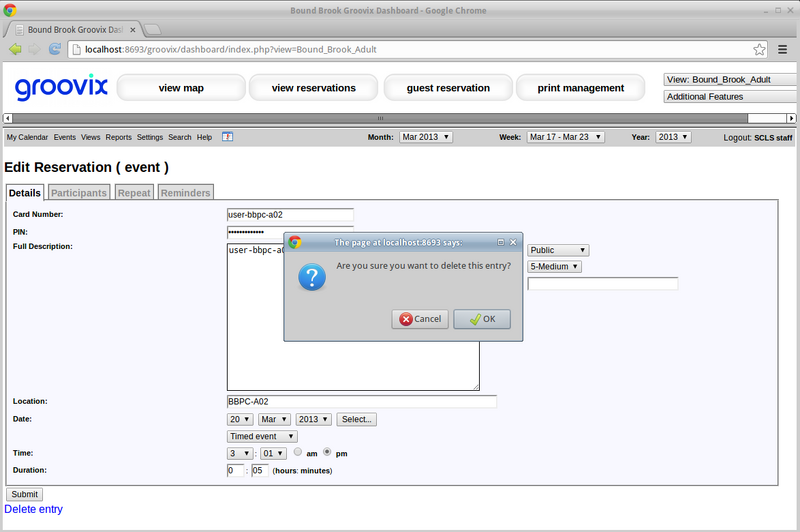Open the Year dropdown 2013
The image size is (800, 532).
(673, 137)
